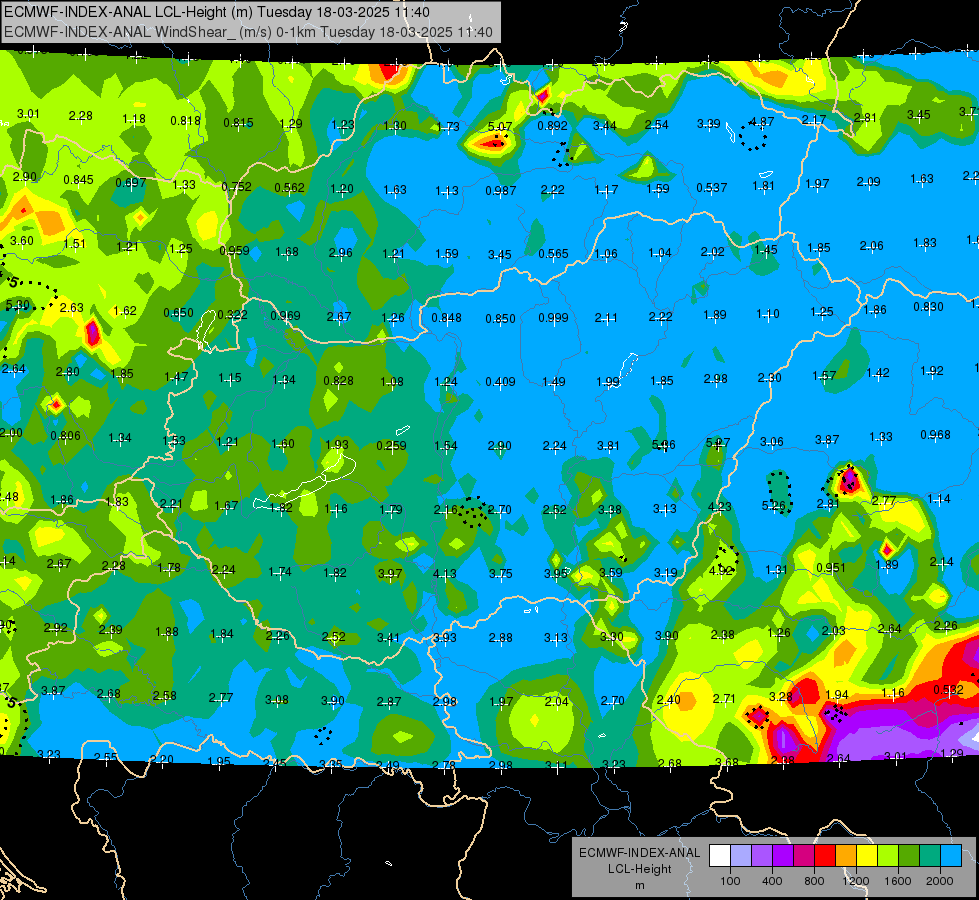This screenshot has height=900, width=979.
Task: Click the wind shear value 0.968
Action: [x=935, y=434]
